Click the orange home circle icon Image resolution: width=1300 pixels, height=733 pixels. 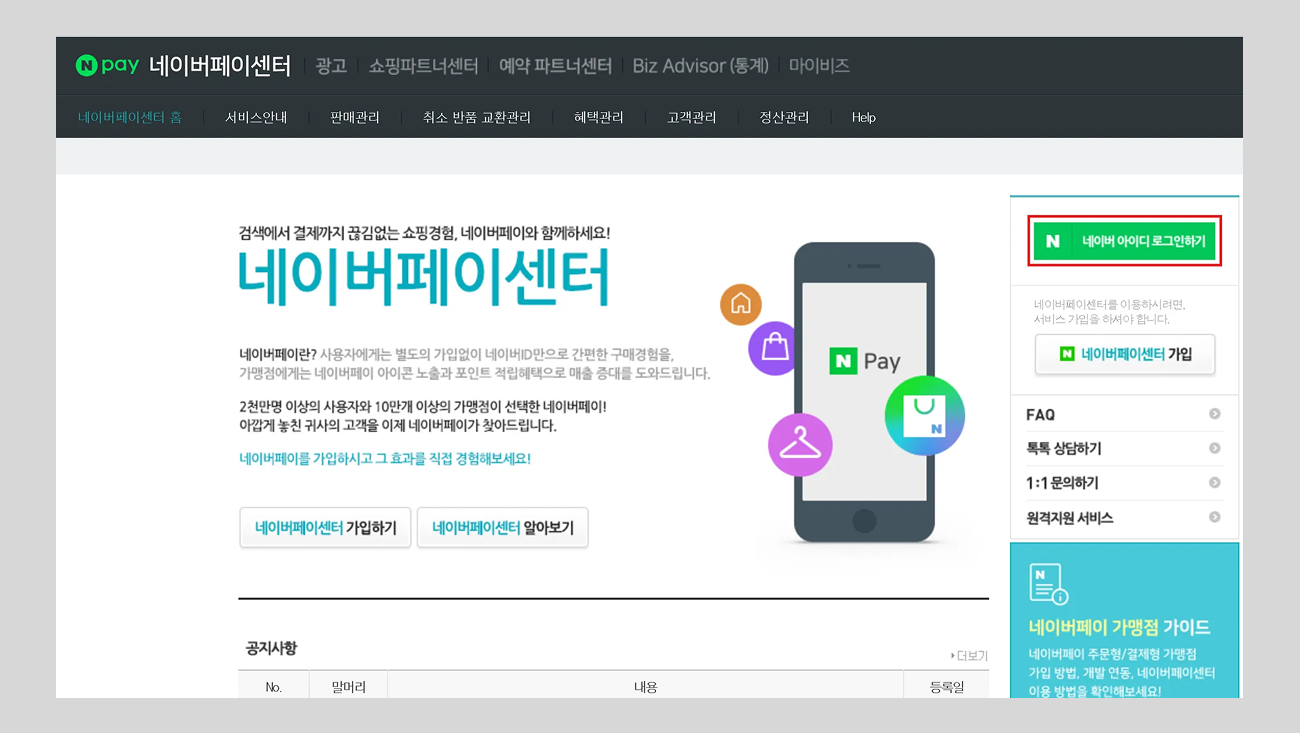[741, 305]
